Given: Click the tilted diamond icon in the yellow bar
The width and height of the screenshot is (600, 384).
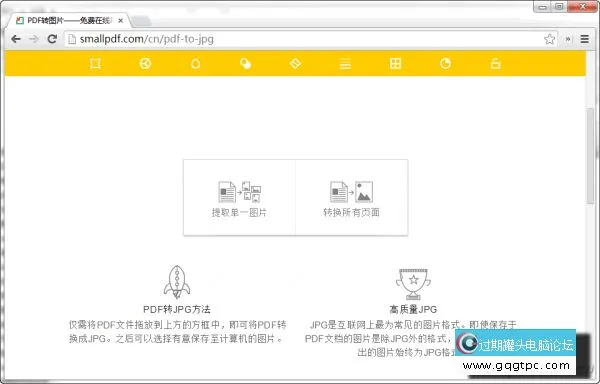Looking at the screenshot, I should 295,63.
